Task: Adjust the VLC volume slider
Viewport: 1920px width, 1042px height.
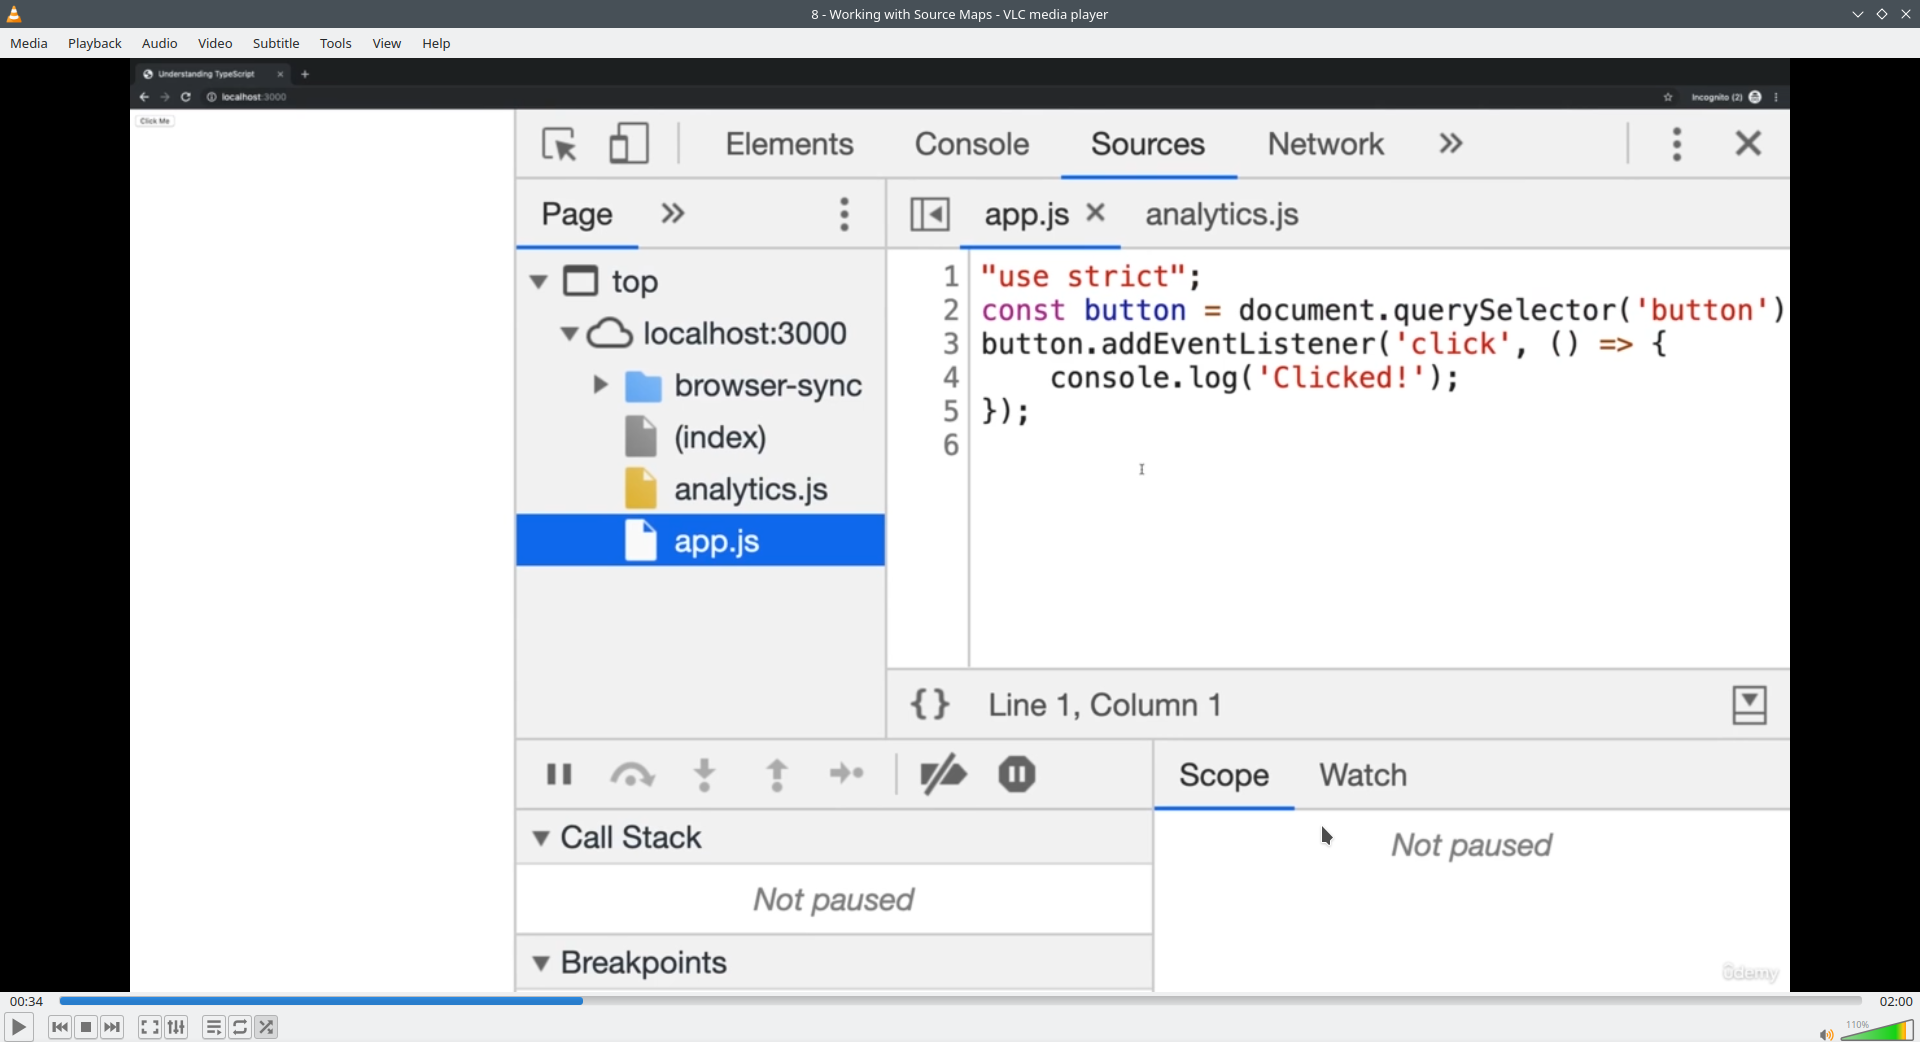Action: (x=1877, y=1030)
